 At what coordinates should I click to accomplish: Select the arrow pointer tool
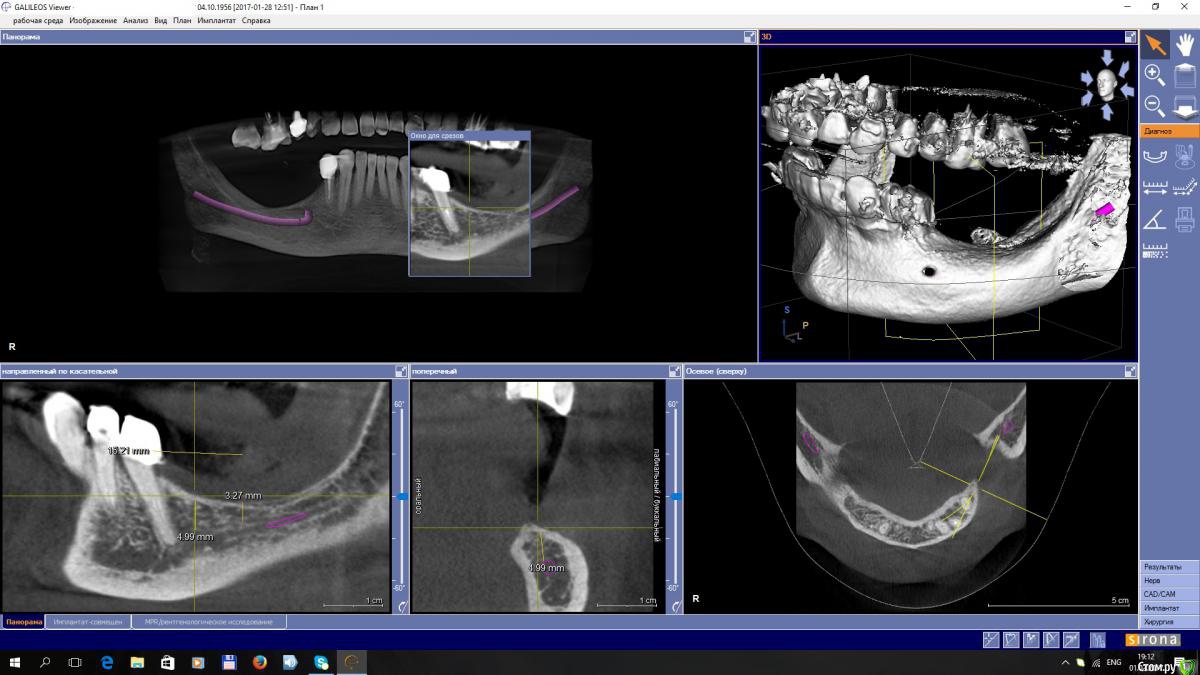1155,44
